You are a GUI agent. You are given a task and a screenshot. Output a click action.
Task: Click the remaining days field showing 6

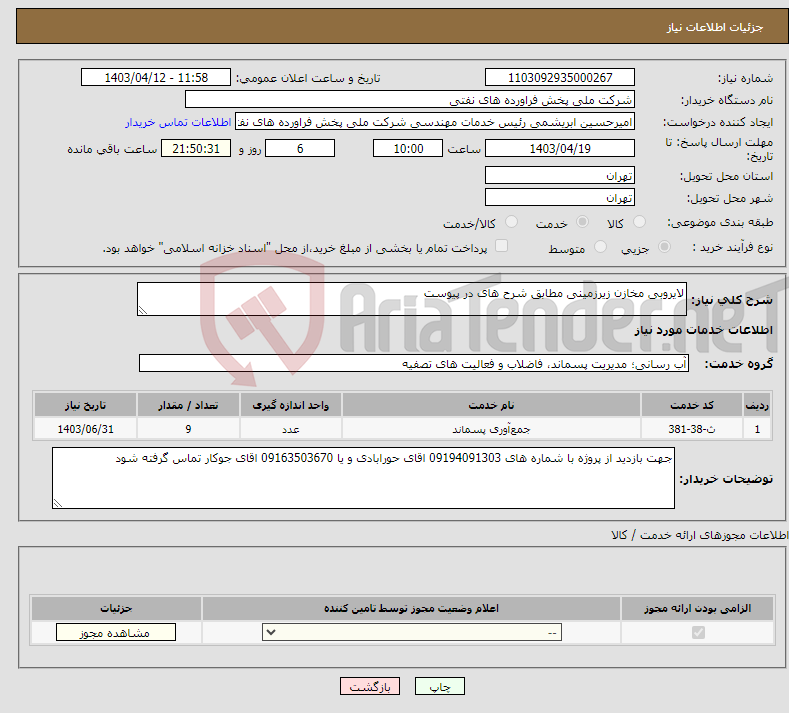tap(300, 148)
